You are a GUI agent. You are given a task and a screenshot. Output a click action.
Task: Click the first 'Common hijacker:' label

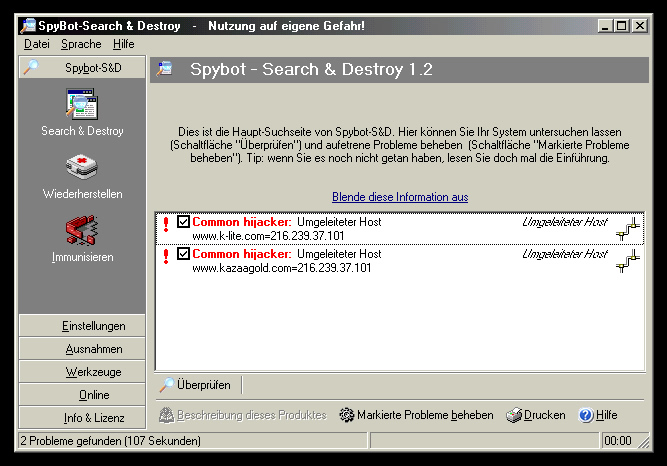(242, 222)
